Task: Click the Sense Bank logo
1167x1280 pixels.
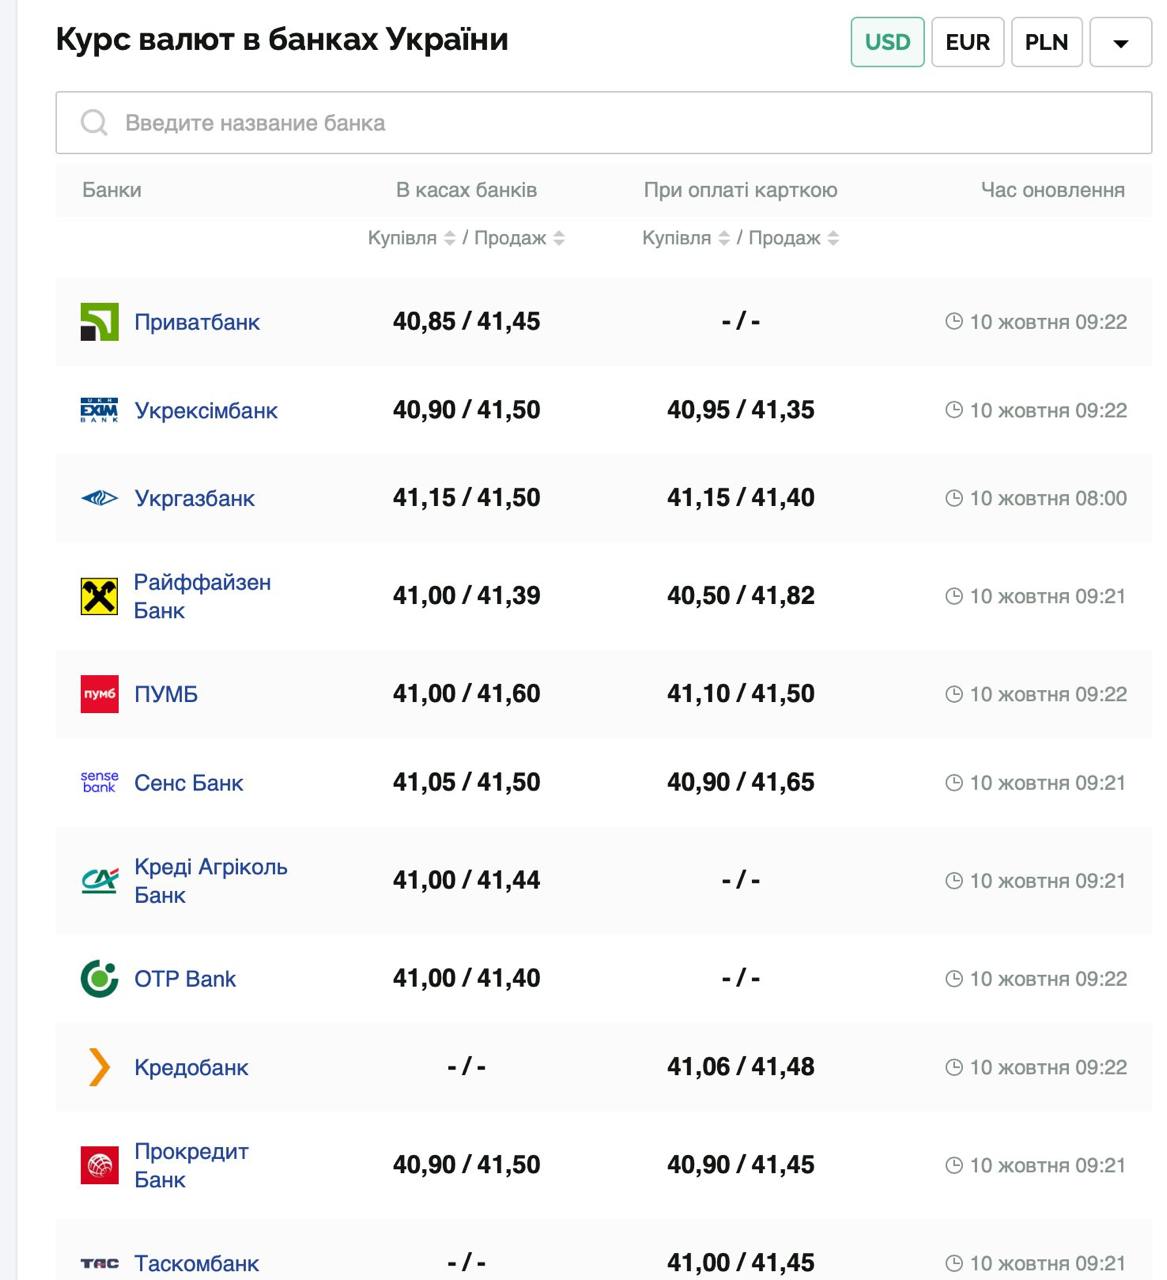Action: click(x=99, y=782)
